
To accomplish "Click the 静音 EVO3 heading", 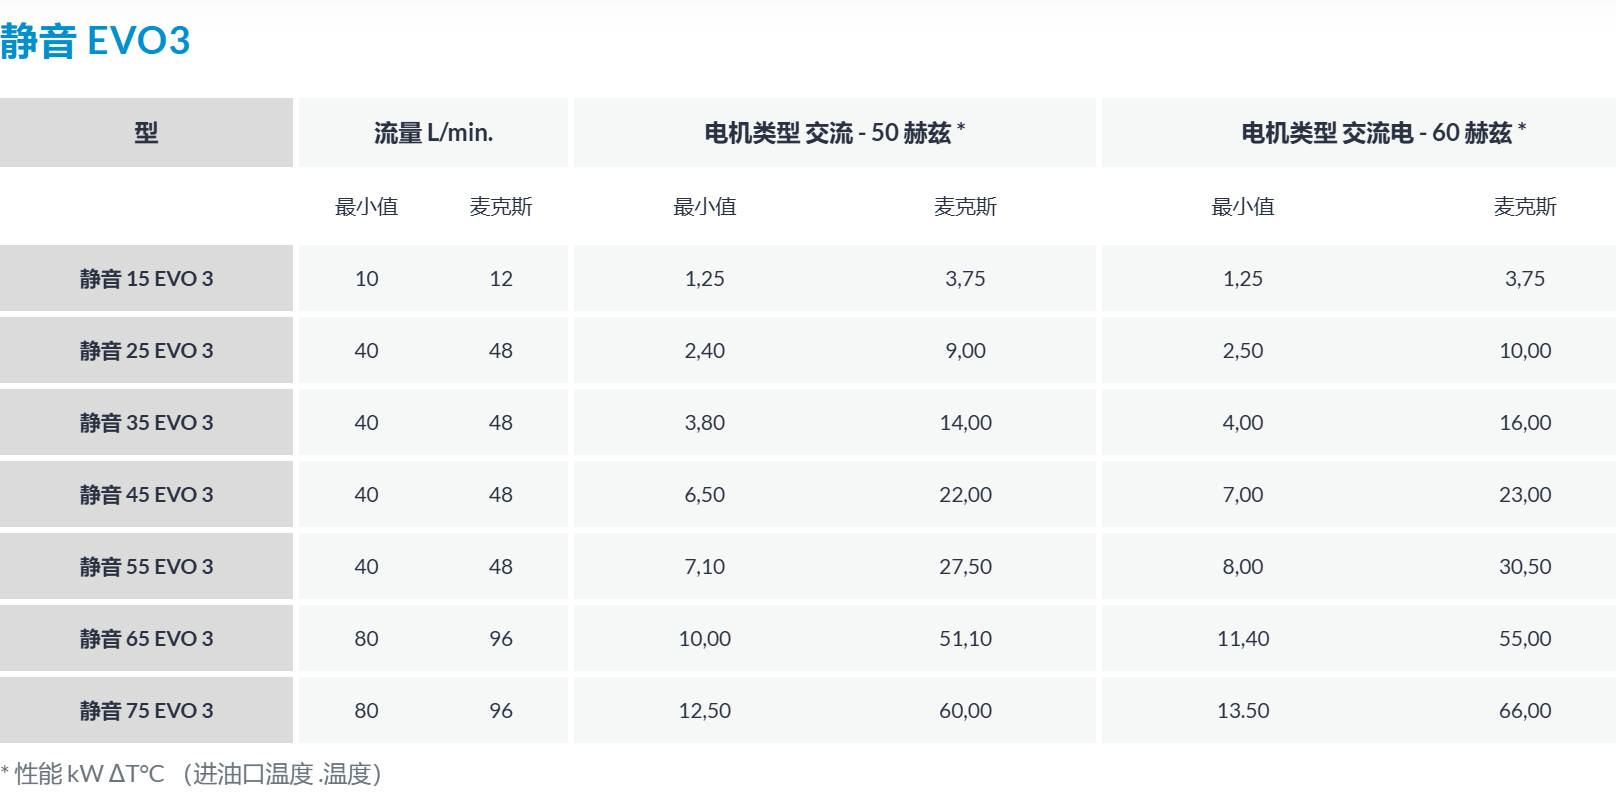I will tap(95, 41).
